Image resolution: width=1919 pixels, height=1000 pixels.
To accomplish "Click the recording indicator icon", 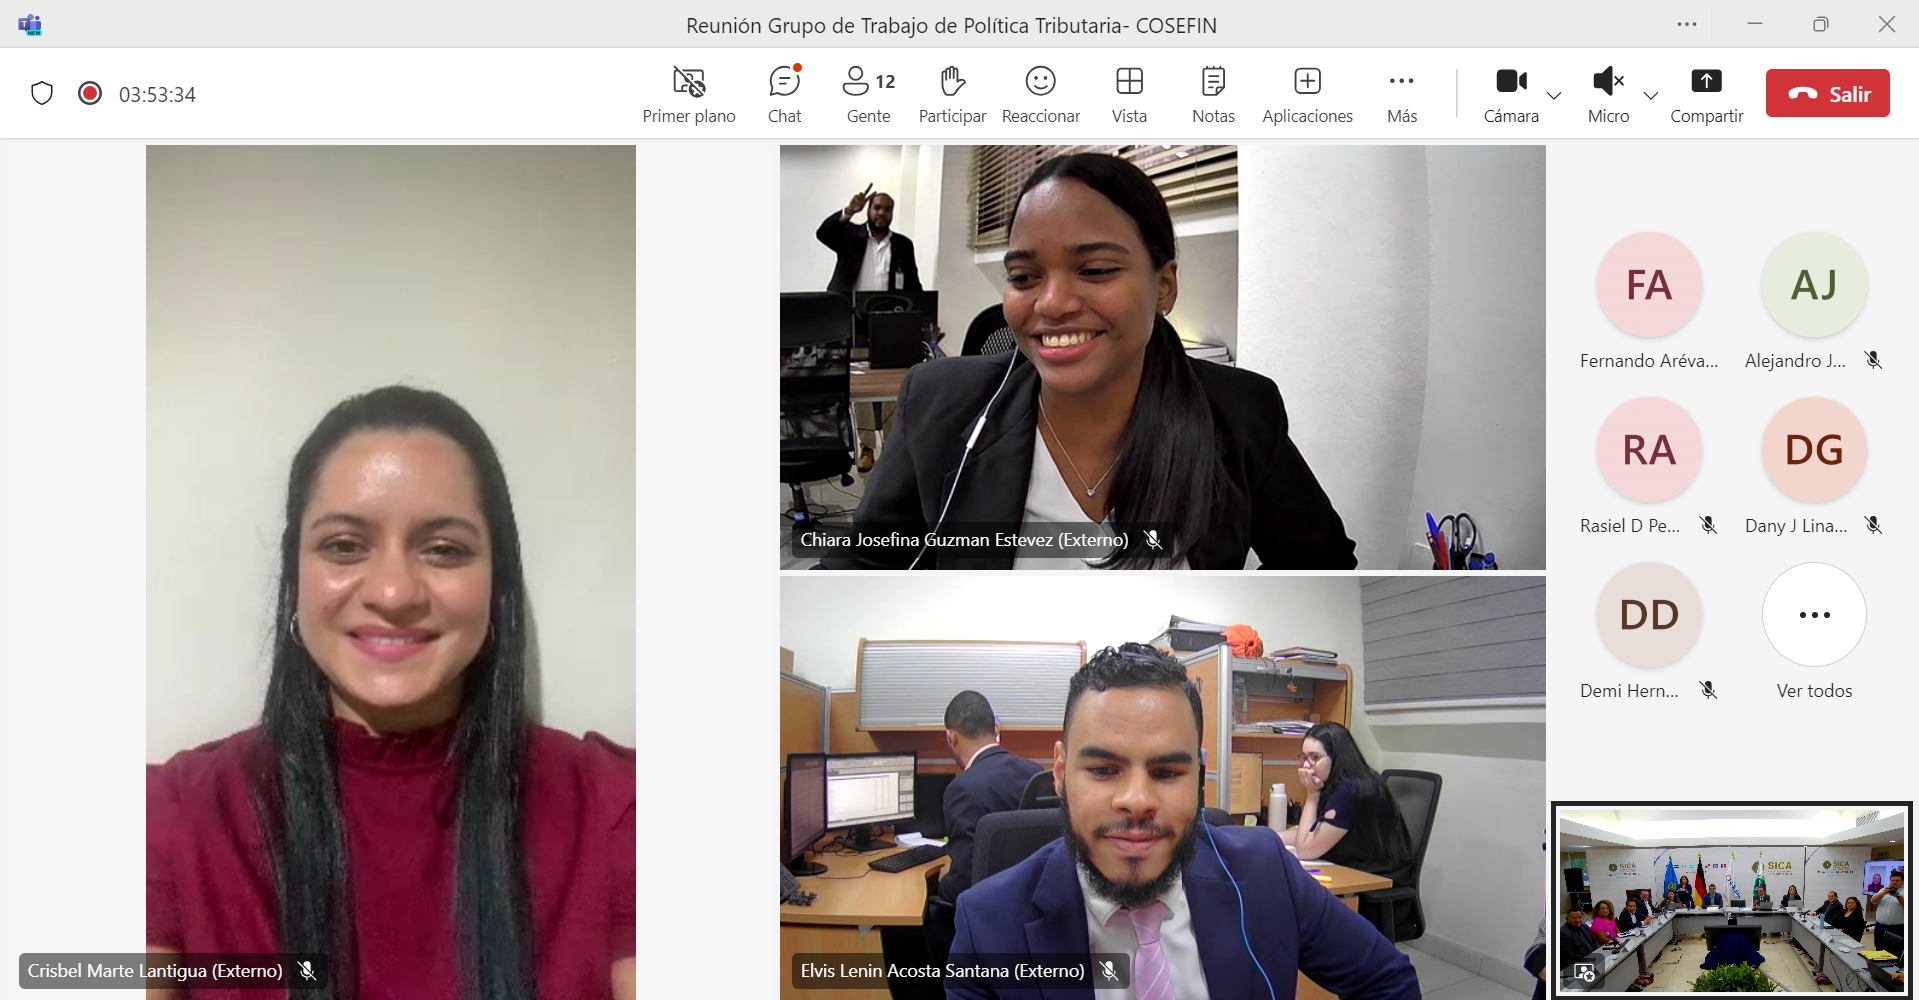I will click(x=90, y=94).
